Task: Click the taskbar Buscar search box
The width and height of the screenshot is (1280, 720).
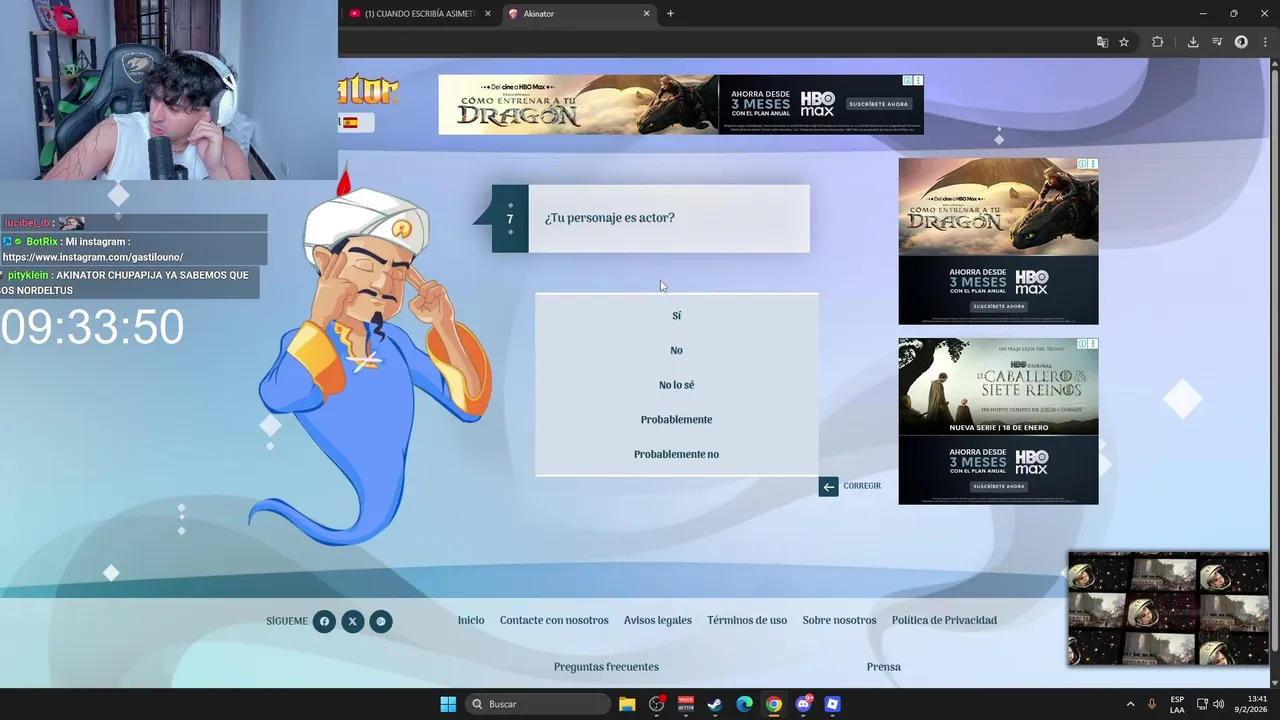Action: 539,704
